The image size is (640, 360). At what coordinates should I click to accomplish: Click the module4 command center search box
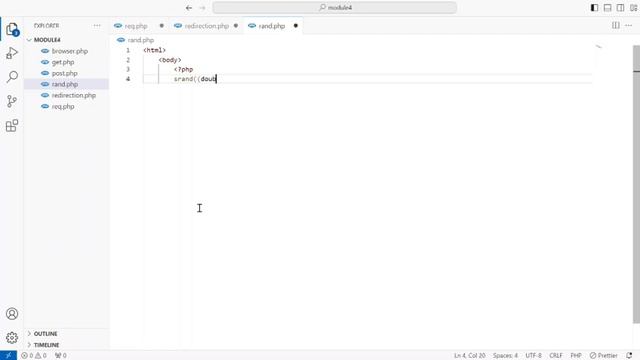(x=335, y=7)
